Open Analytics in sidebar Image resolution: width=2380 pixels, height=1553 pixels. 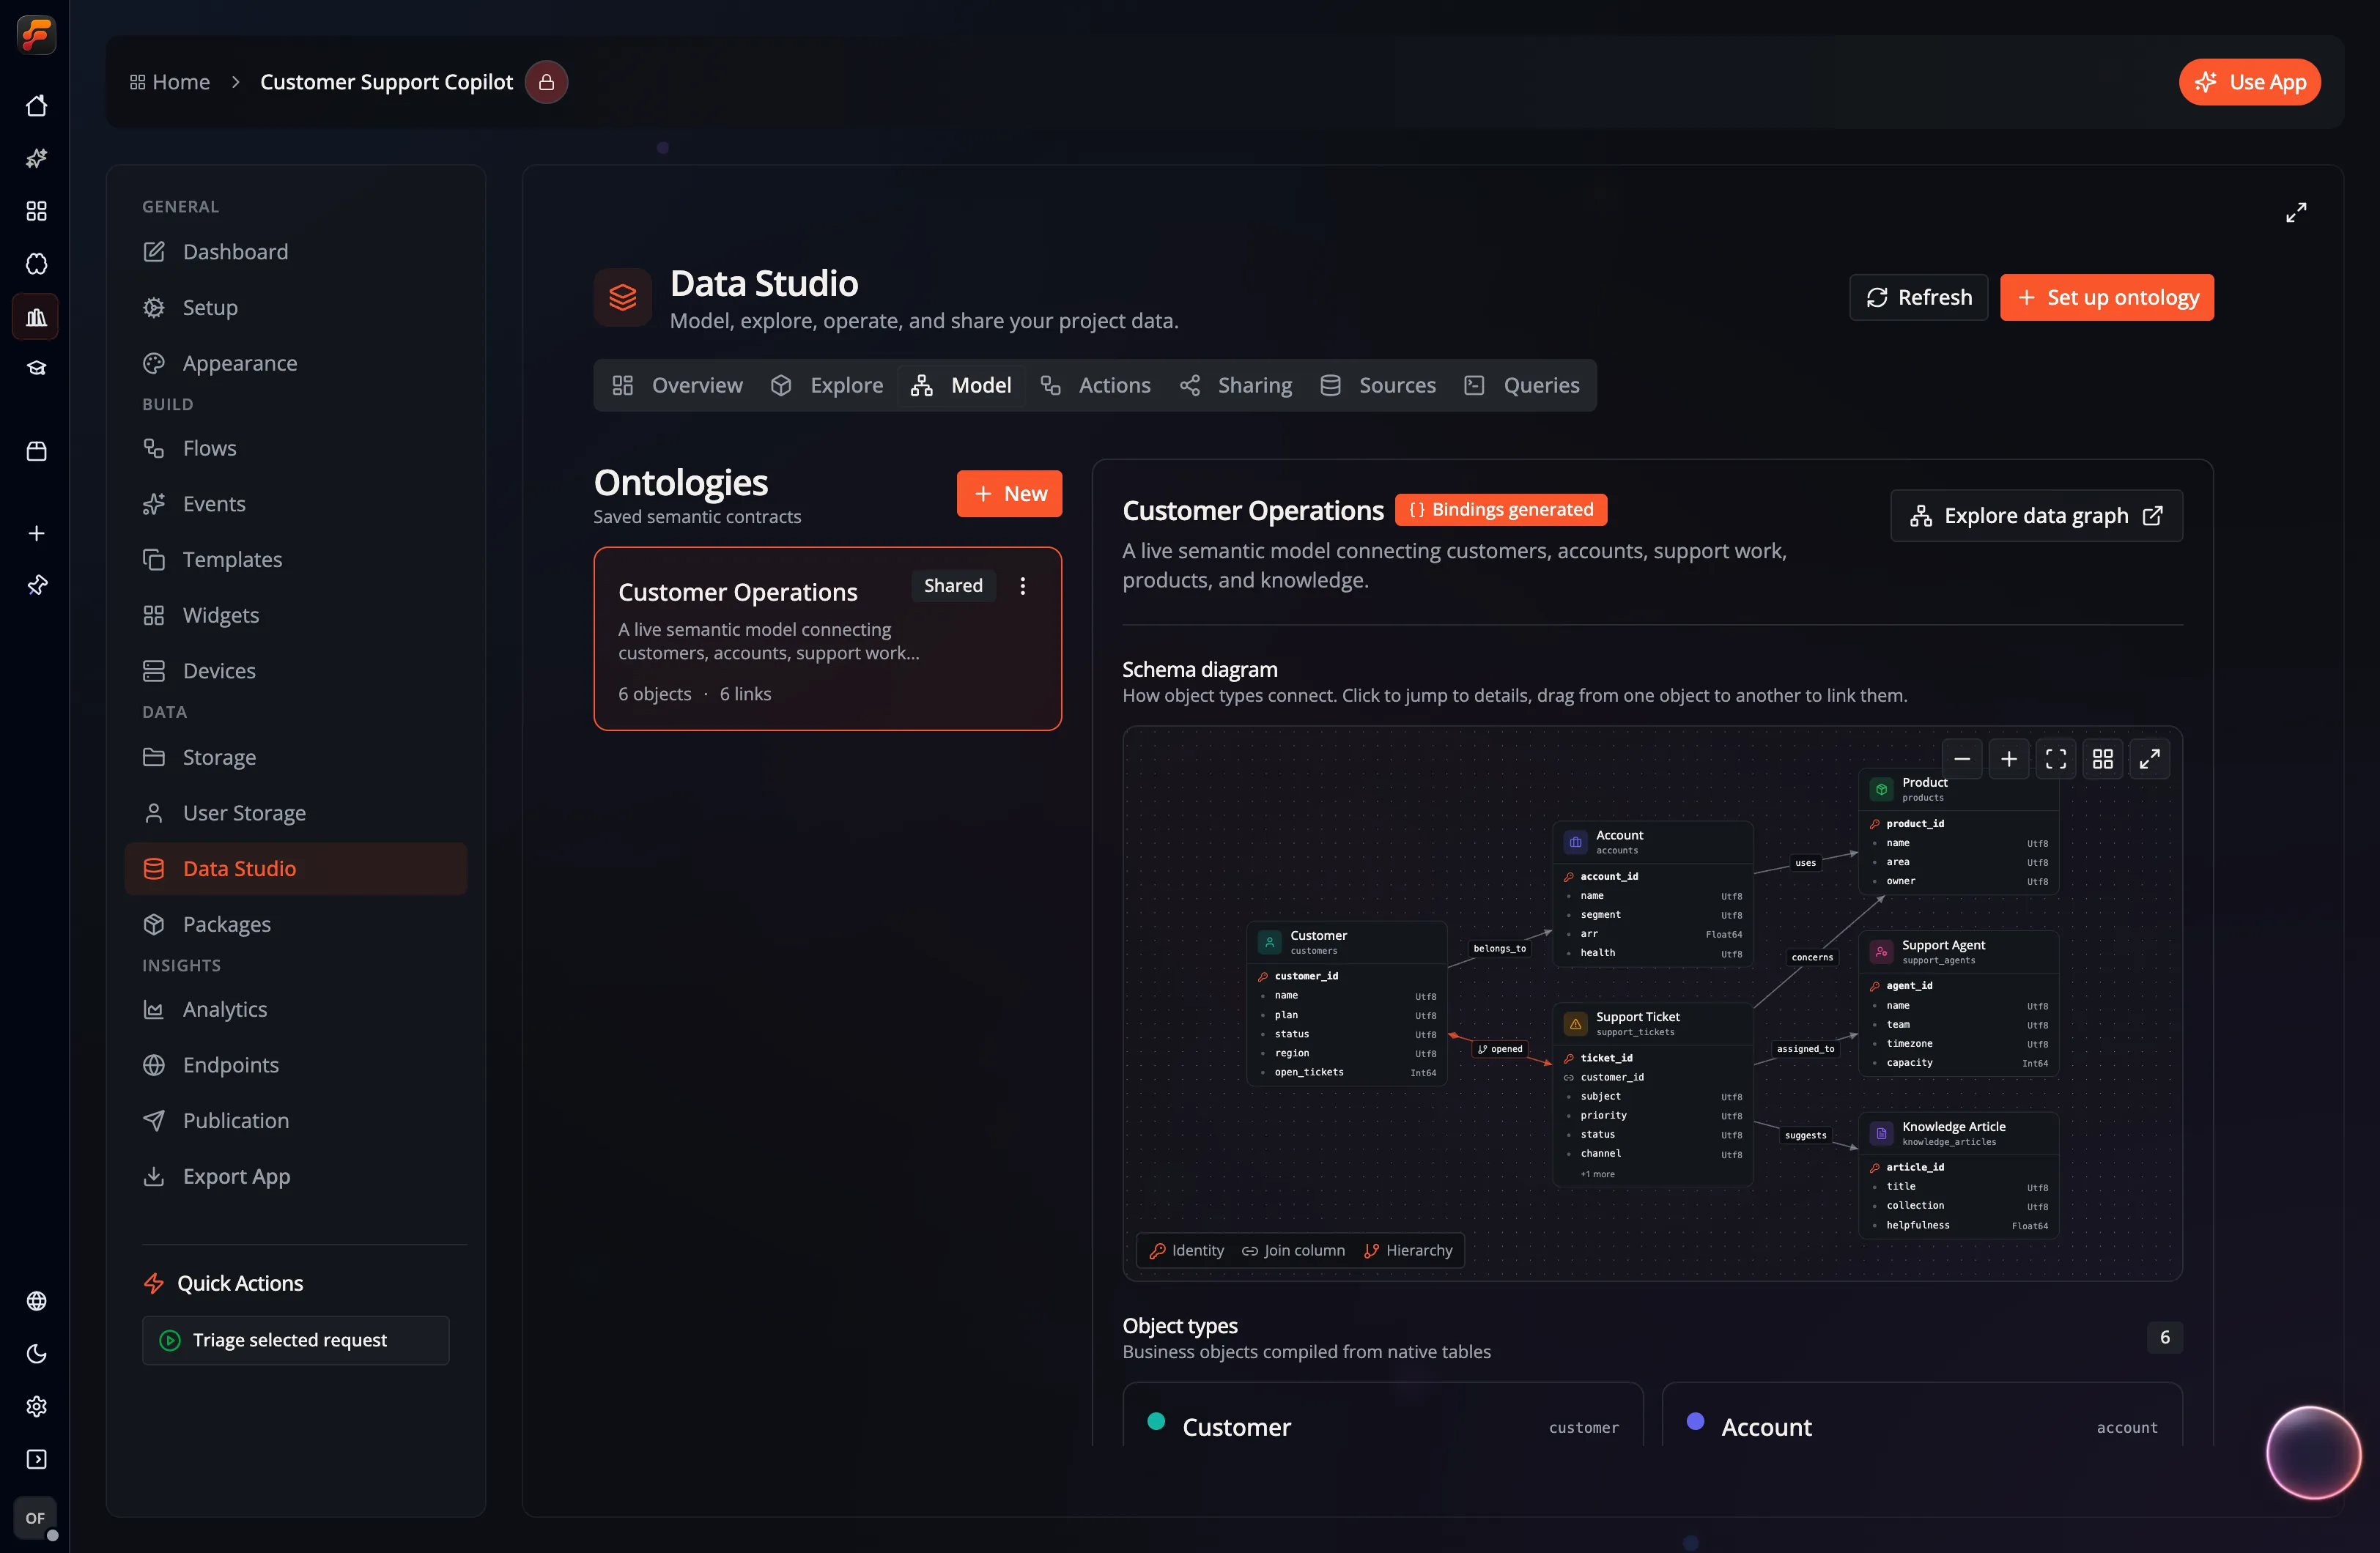tap(296, 1009)
